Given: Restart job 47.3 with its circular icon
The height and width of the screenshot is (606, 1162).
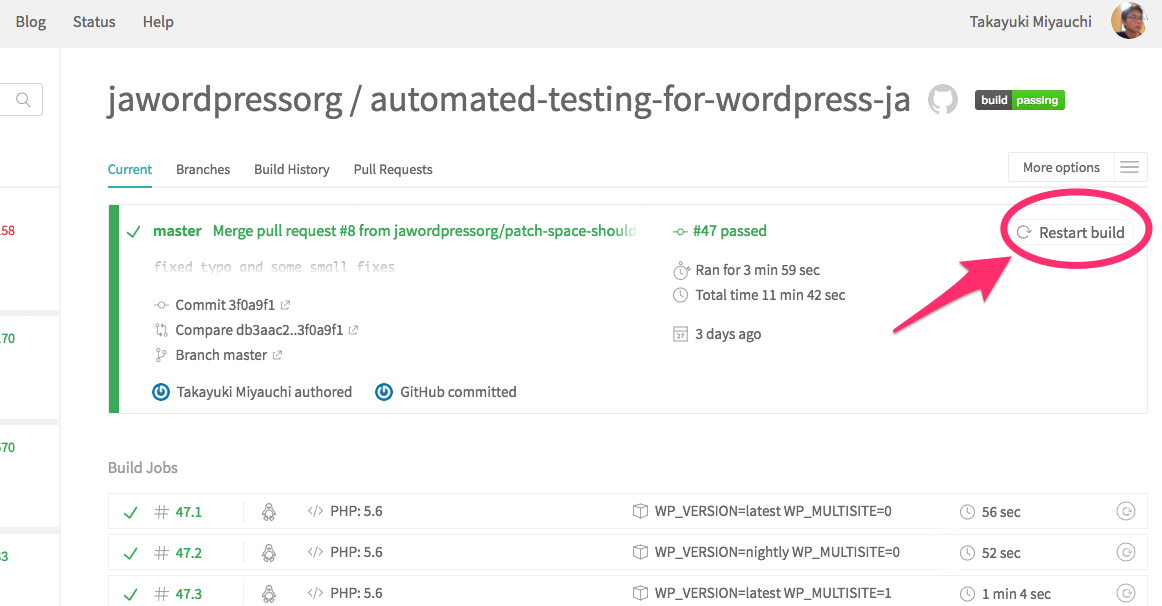Looking at the screenshot, I should [x=1126, y=593].
